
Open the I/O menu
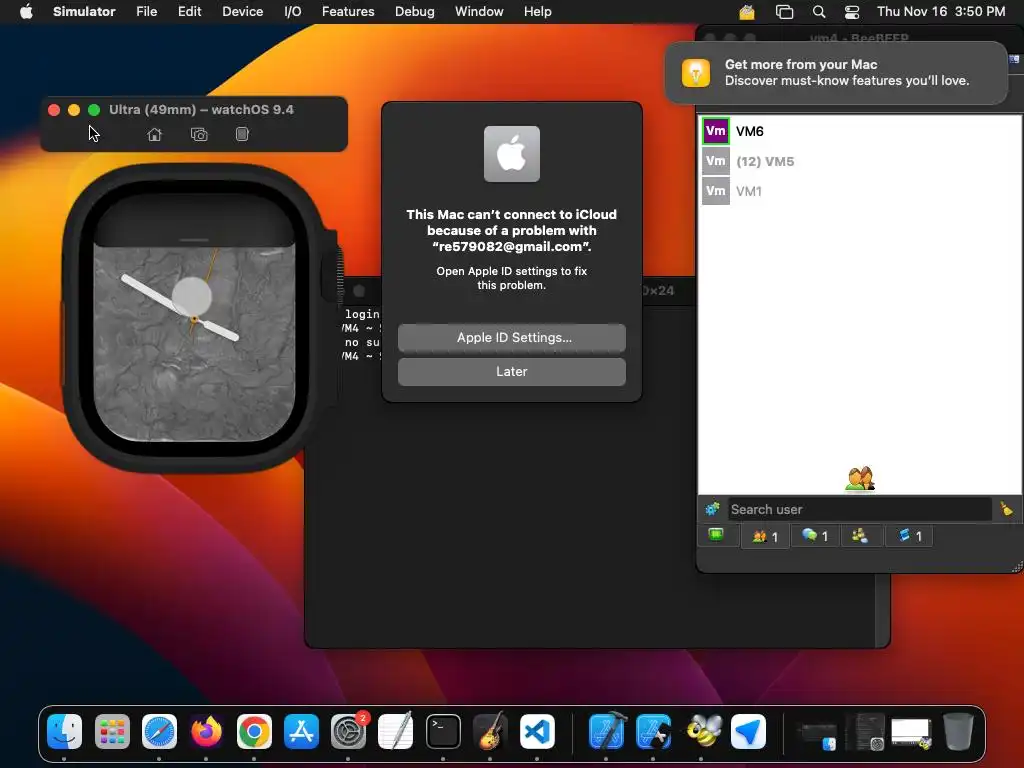(293, 12)
